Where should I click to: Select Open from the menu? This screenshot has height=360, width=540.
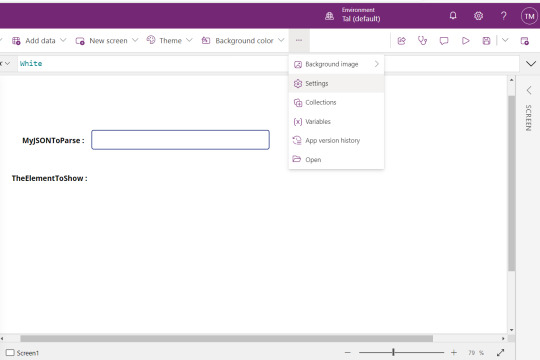click(x=336, y=160)
